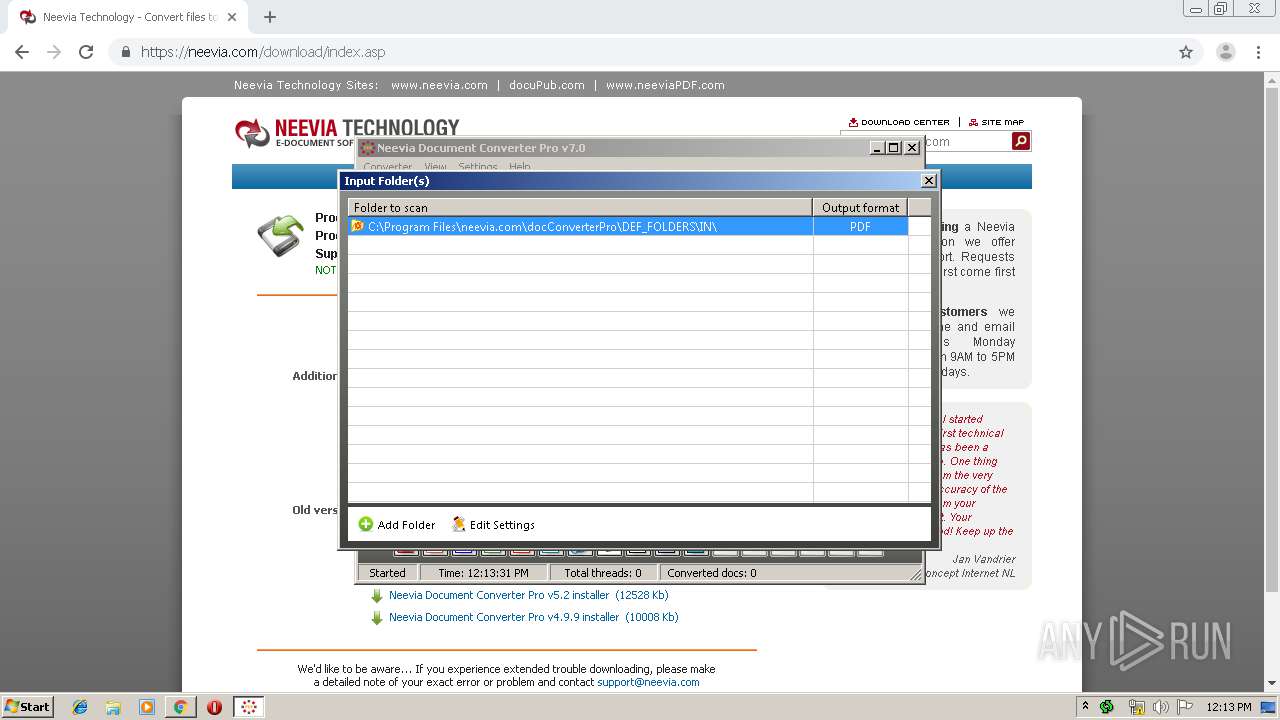Bookmark this page with star icon
1280x720 pixels.
click(x=1186, y=52)
